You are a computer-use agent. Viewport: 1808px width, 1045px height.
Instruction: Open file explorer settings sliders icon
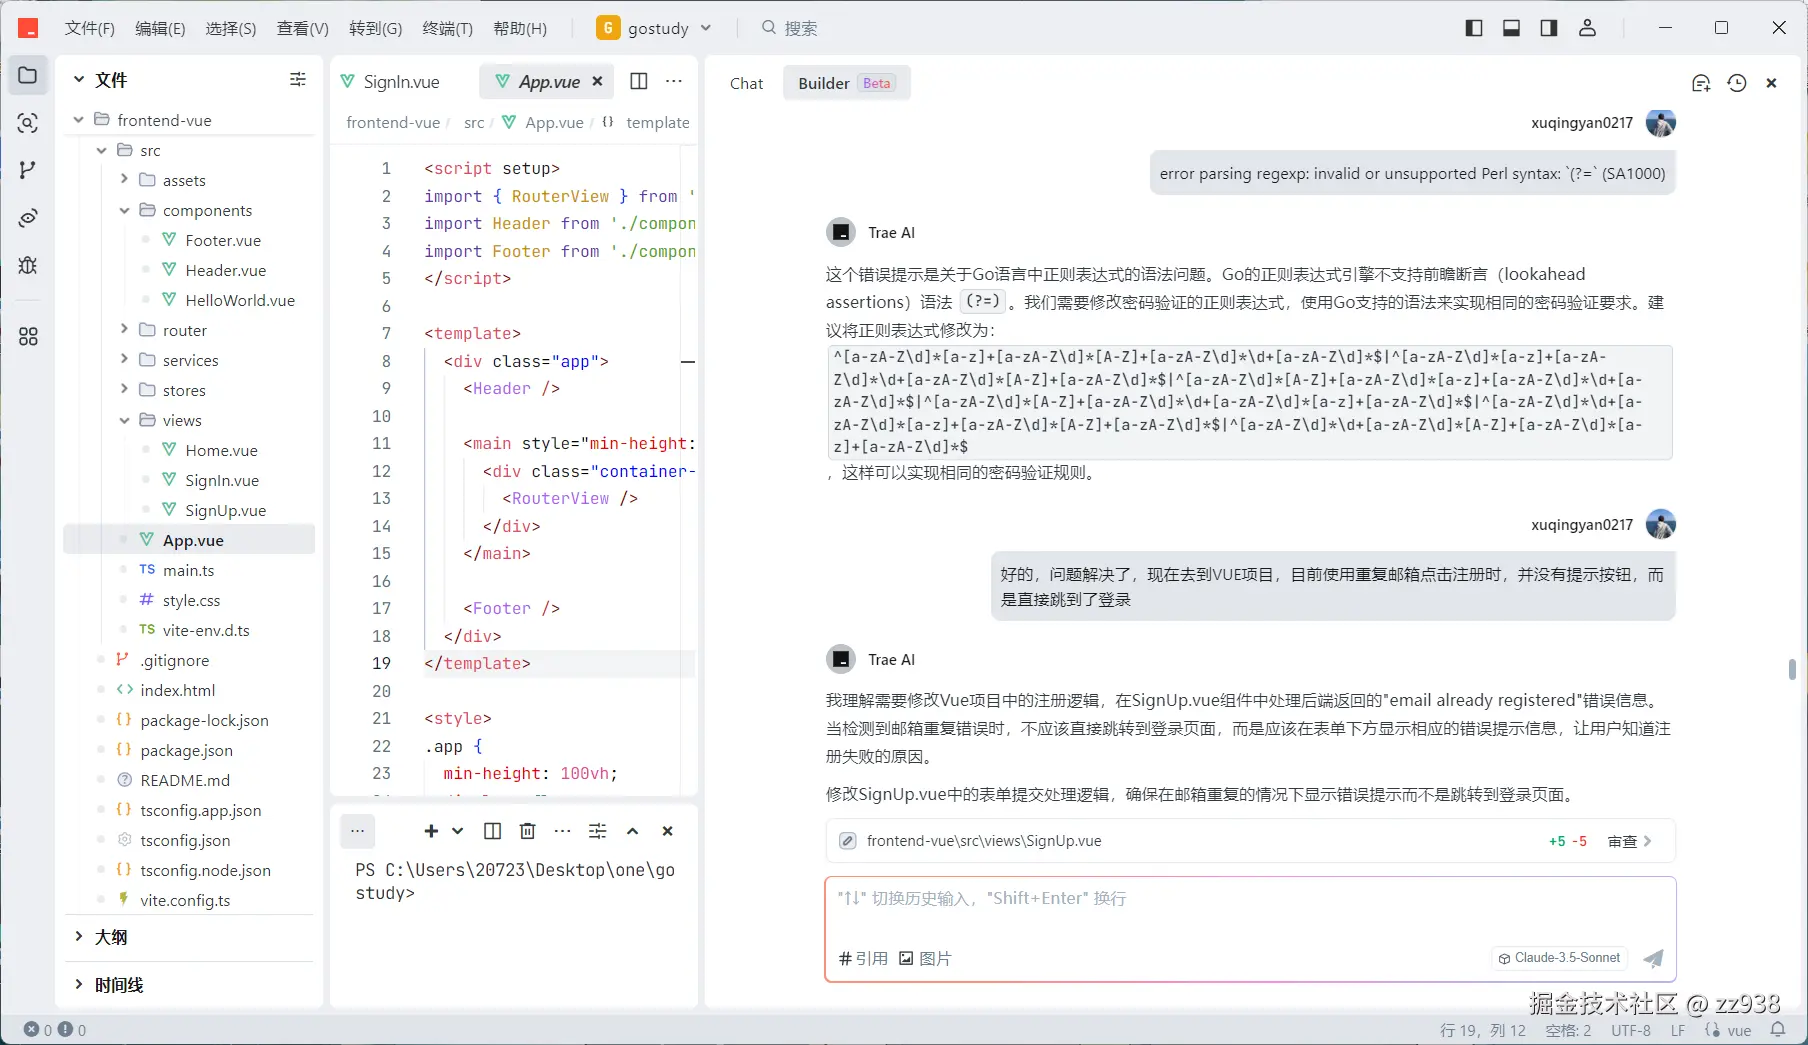tap(298, 79)
